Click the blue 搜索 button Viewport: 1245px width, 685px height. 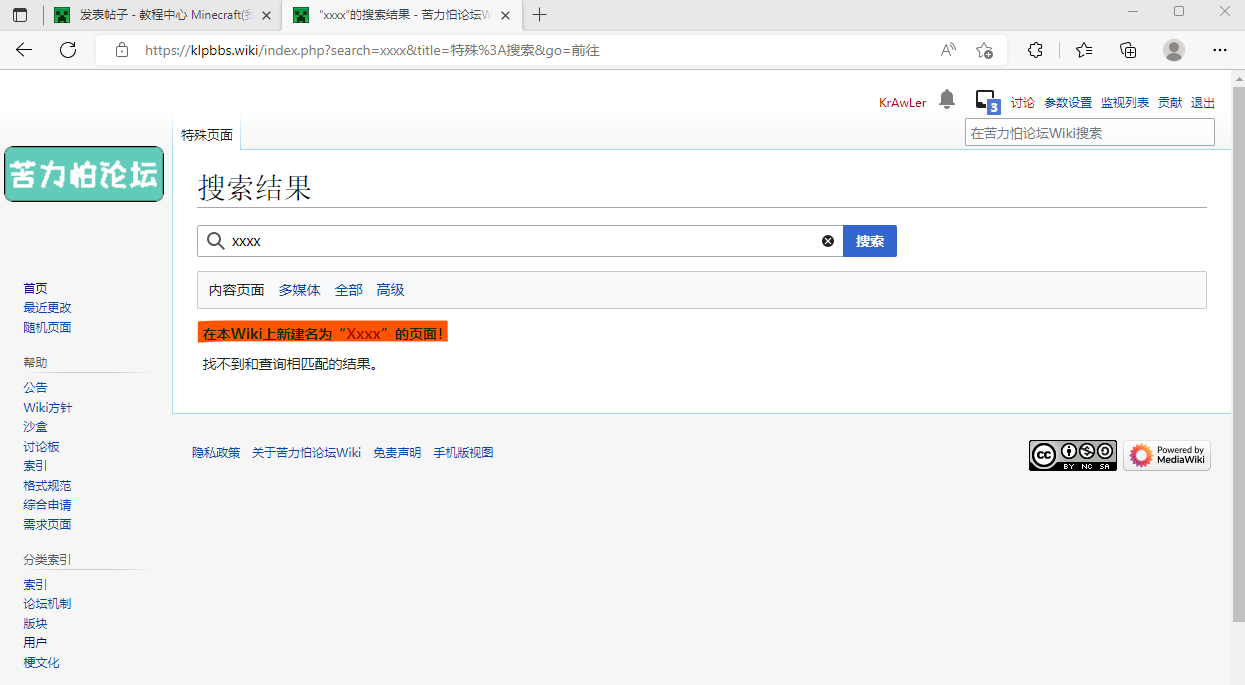click(x=870, y=241)
